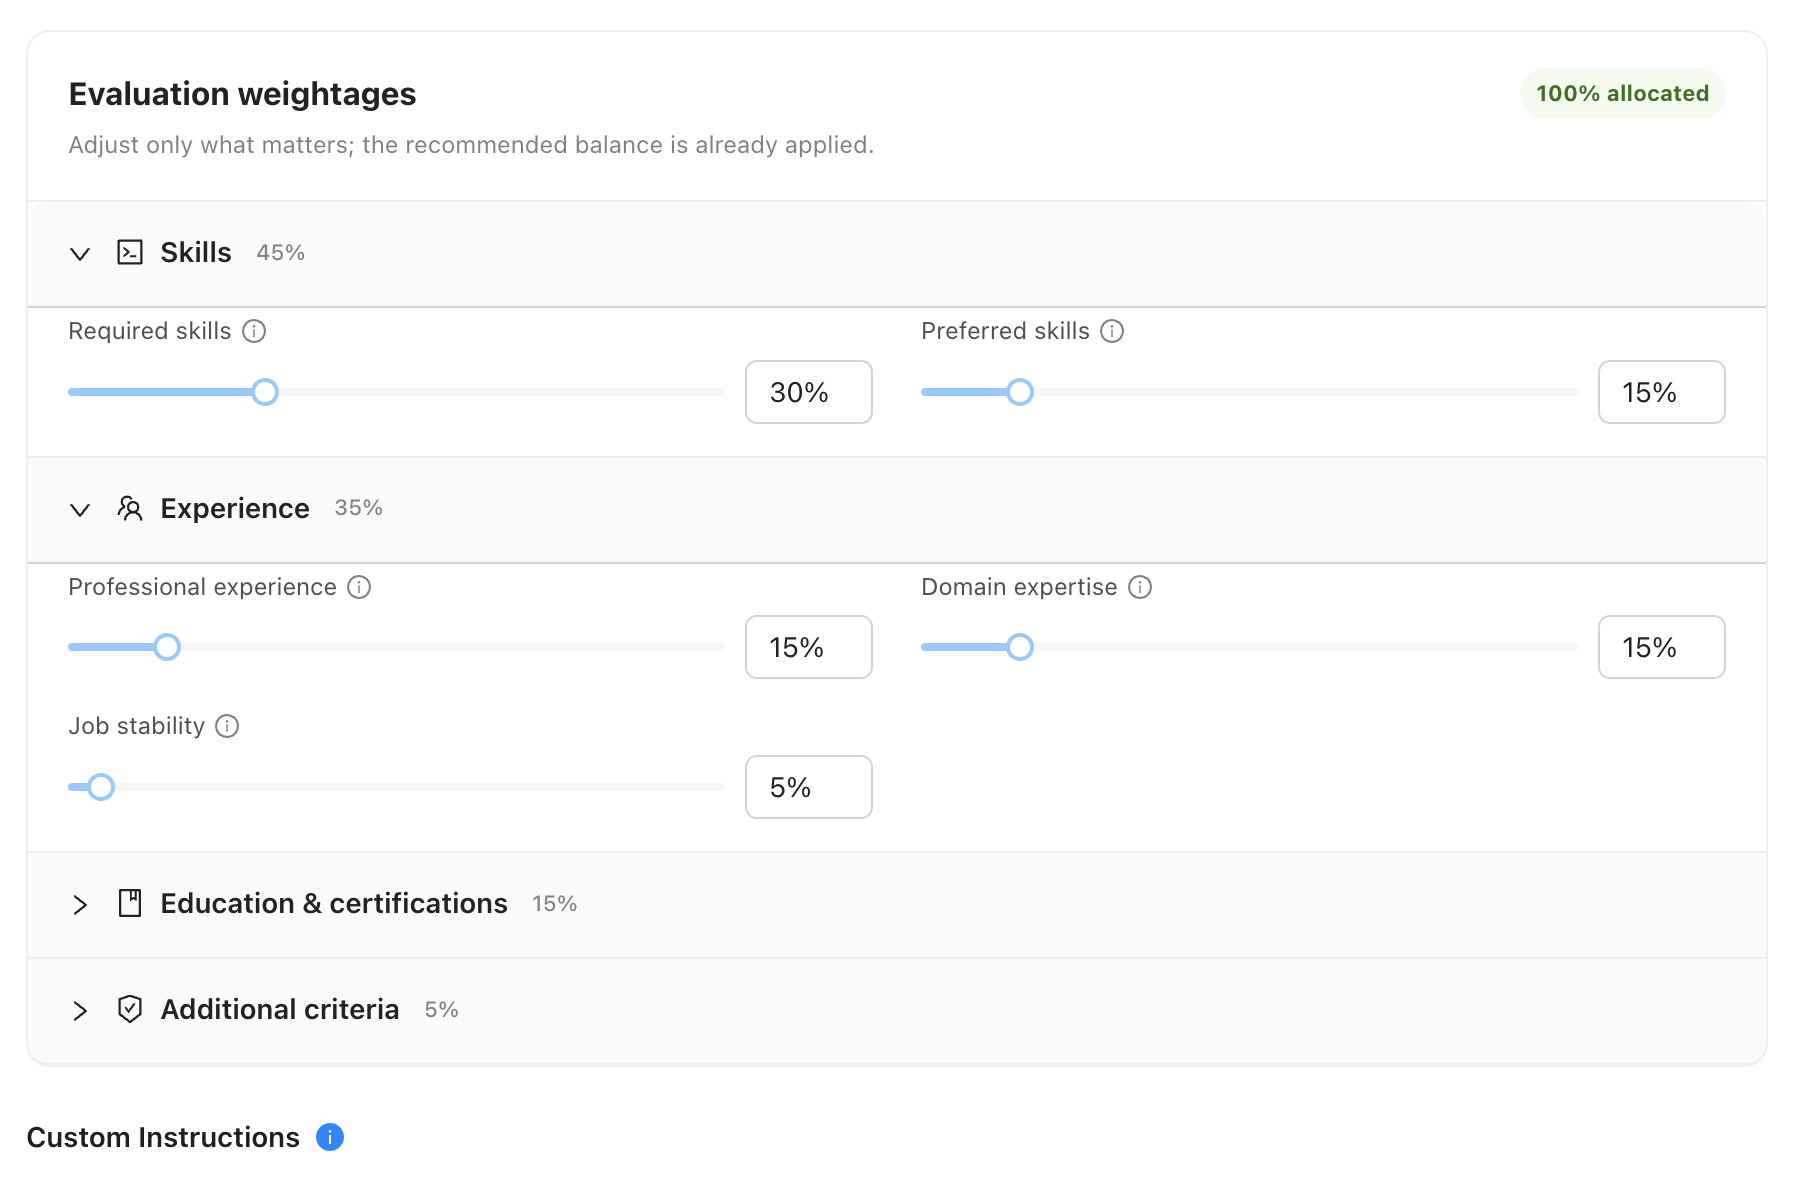Click the Experience people icon
The height and width of the screenshot is (1178, 1794).
[130, 508]
